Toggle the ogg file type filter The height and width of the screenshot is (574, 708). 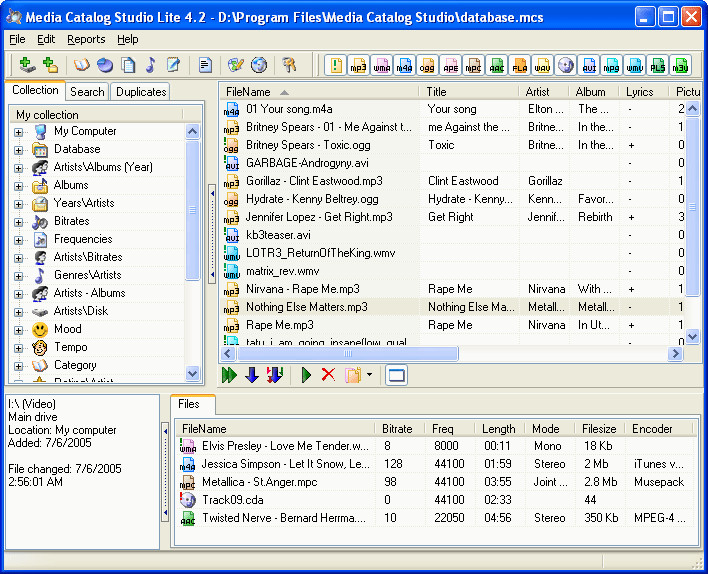pos(427,65)
